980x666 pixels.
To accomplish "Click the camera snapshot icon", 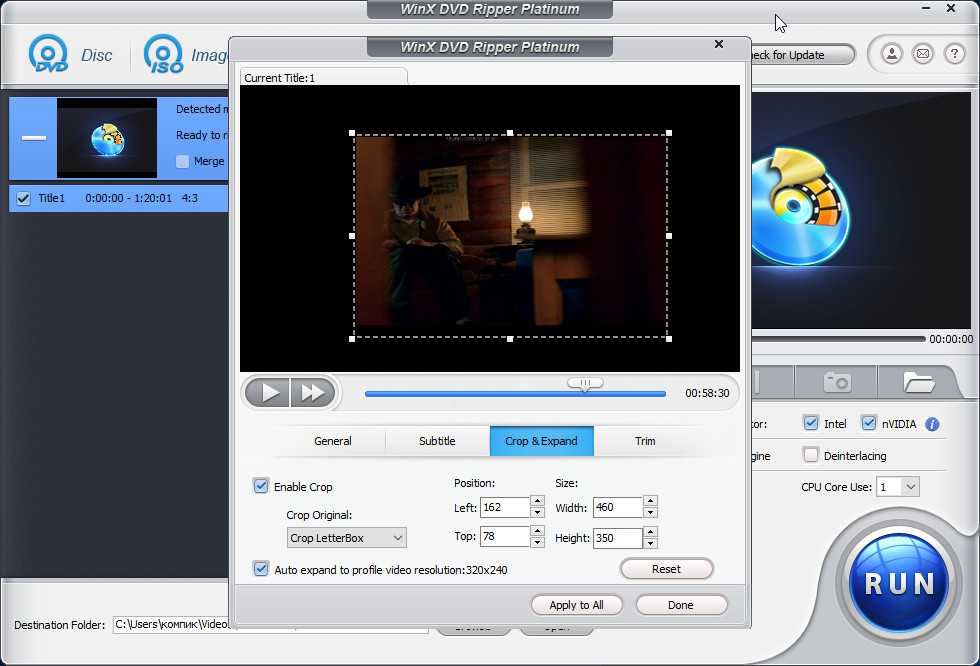I will tap(836, 382).
